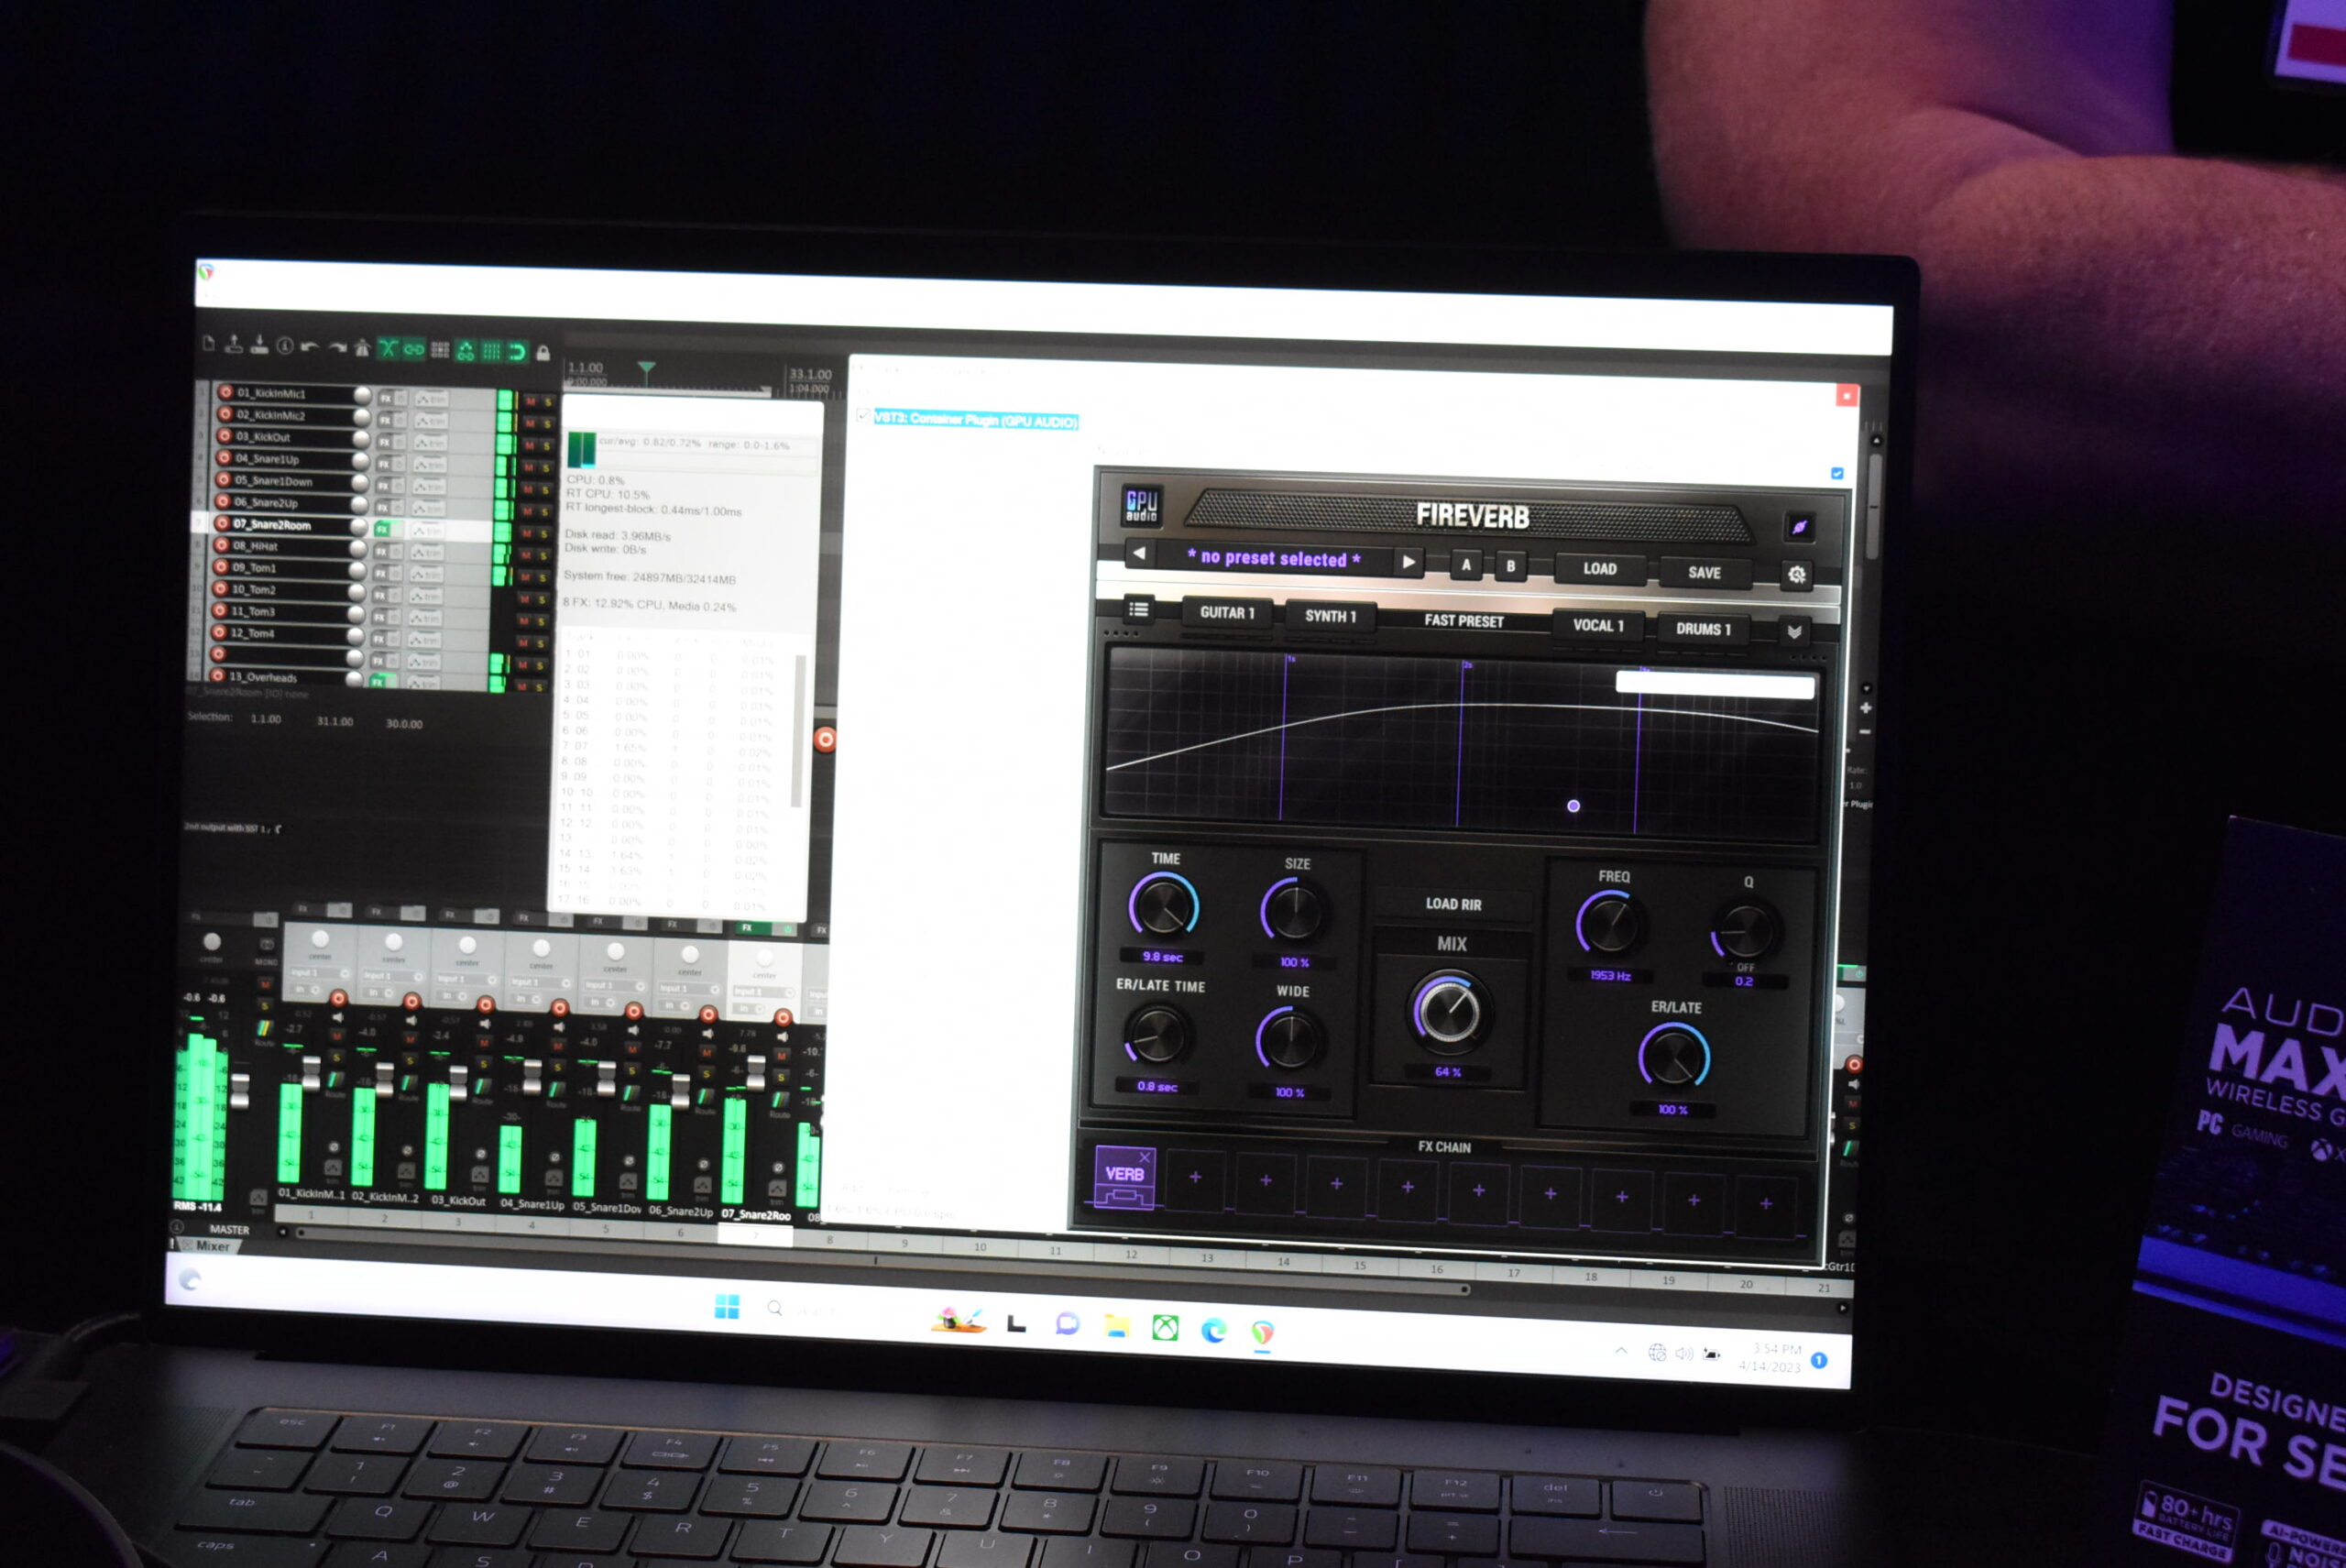The image size is (2346, 1568).
Task: Click the purple EQ node in graph
Action: 1573,806
